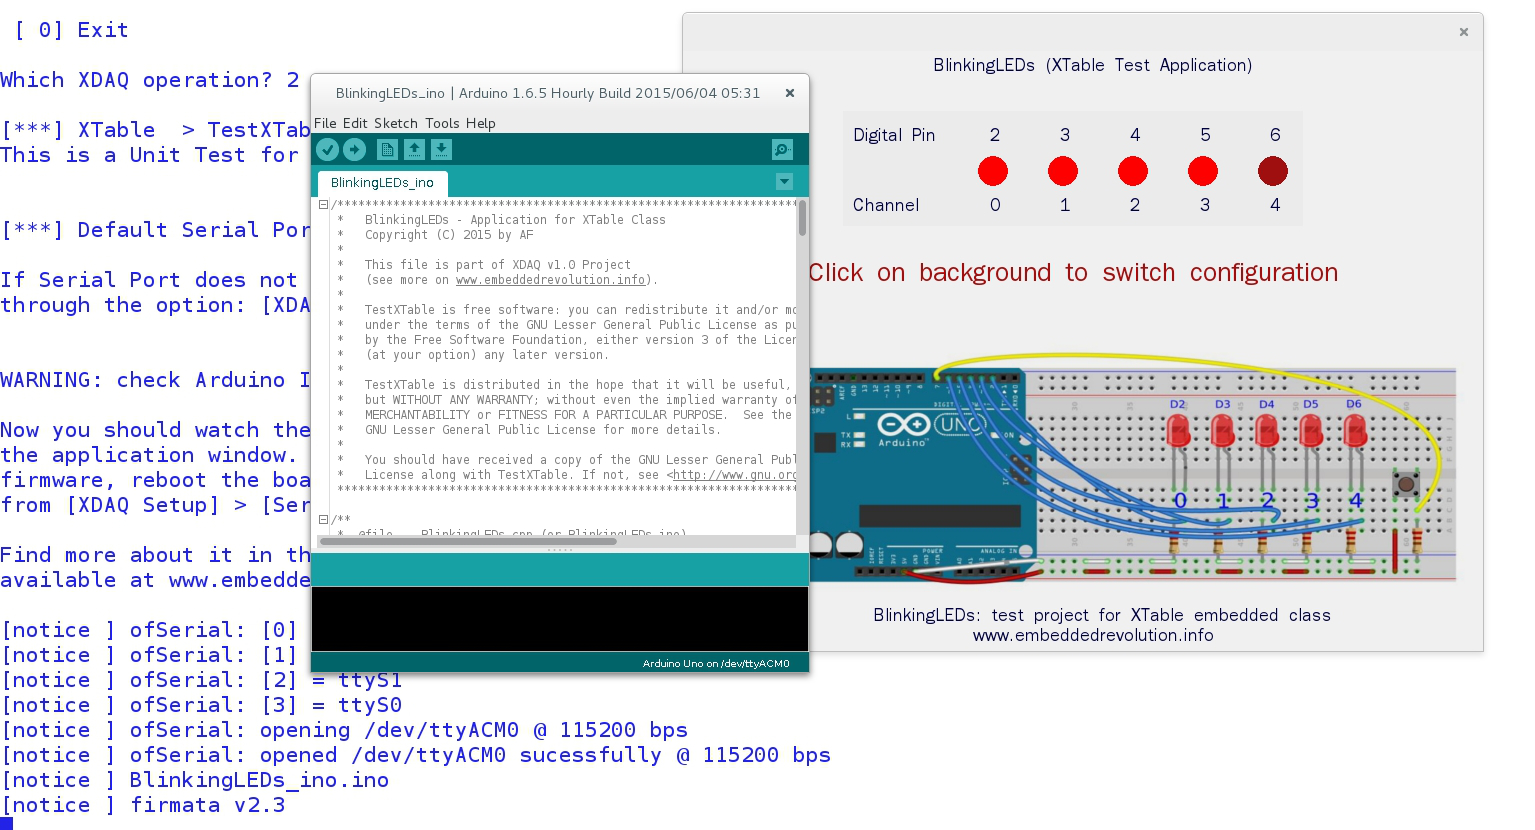Click the blue channel label 0 on breadboard
Screen dimensions: 1535x830
(1180, 501)
